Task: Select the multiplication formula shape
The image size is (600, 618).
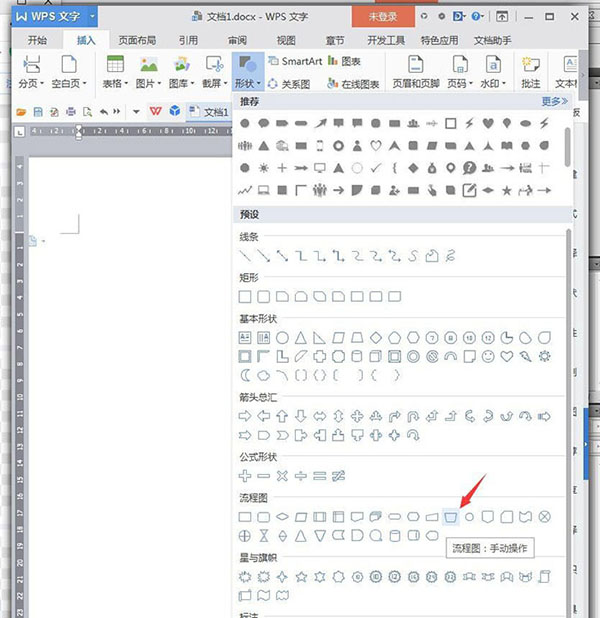Action: pyautogui.click(x=282, y=476)
